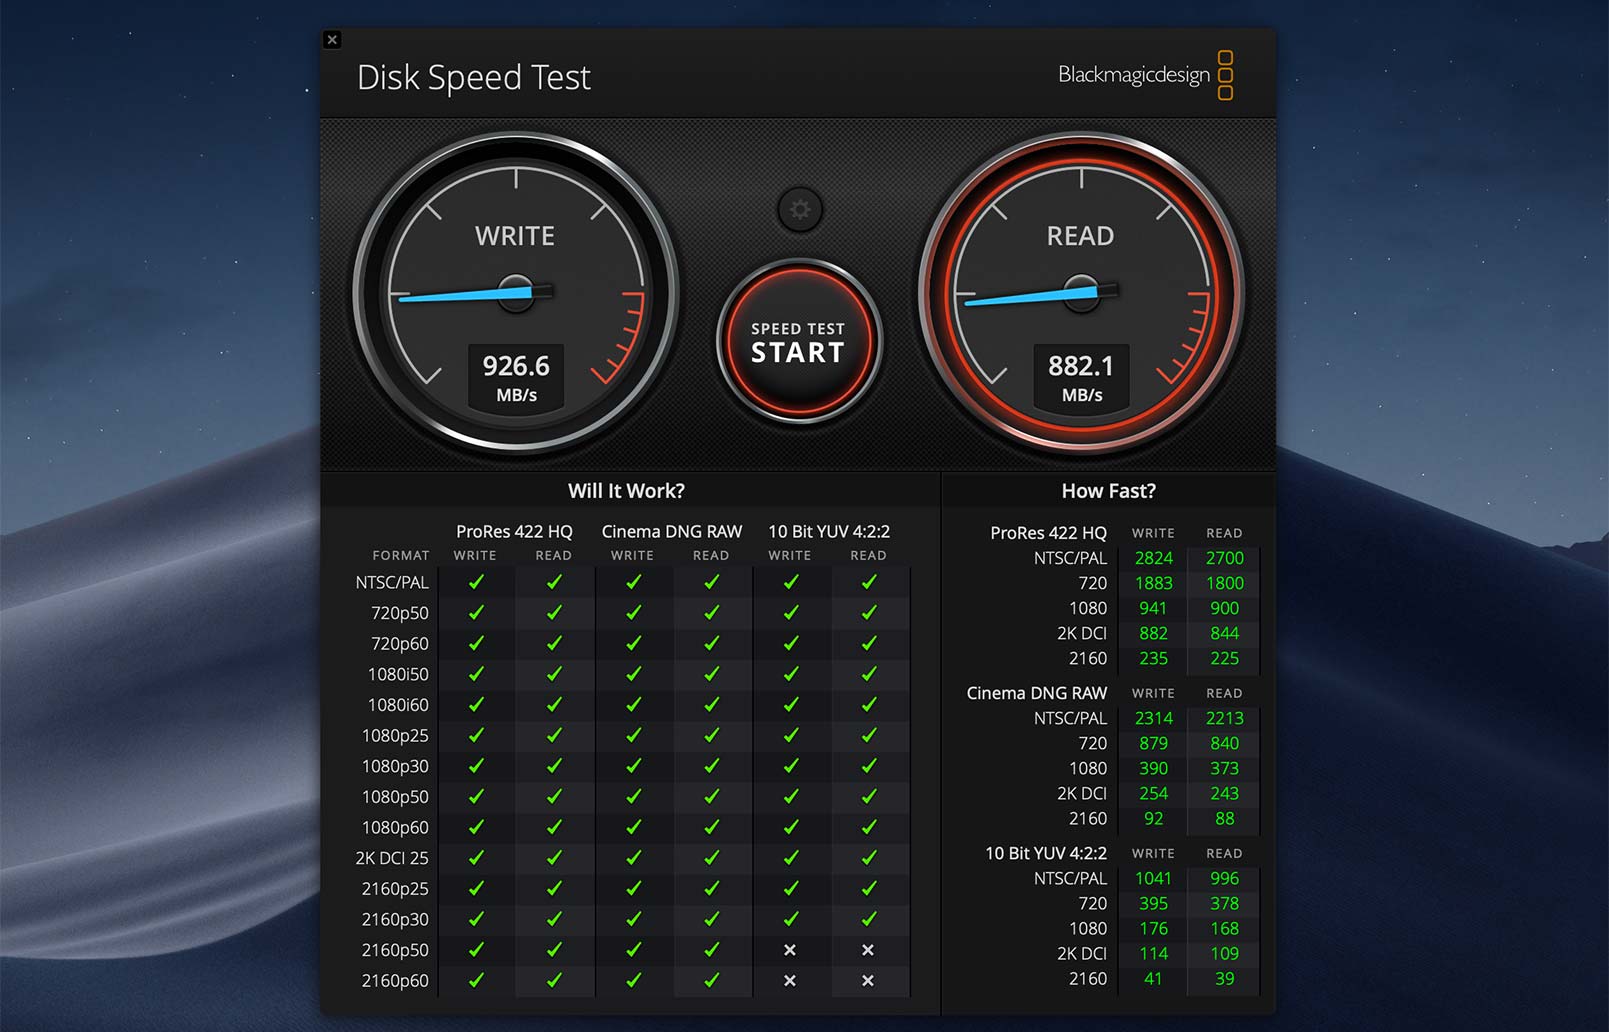Screen dimensions: 1609x1032
Task: Click NTSC/PAL ProRes 422 HQ write checkmark
Action: pos(476,582)
